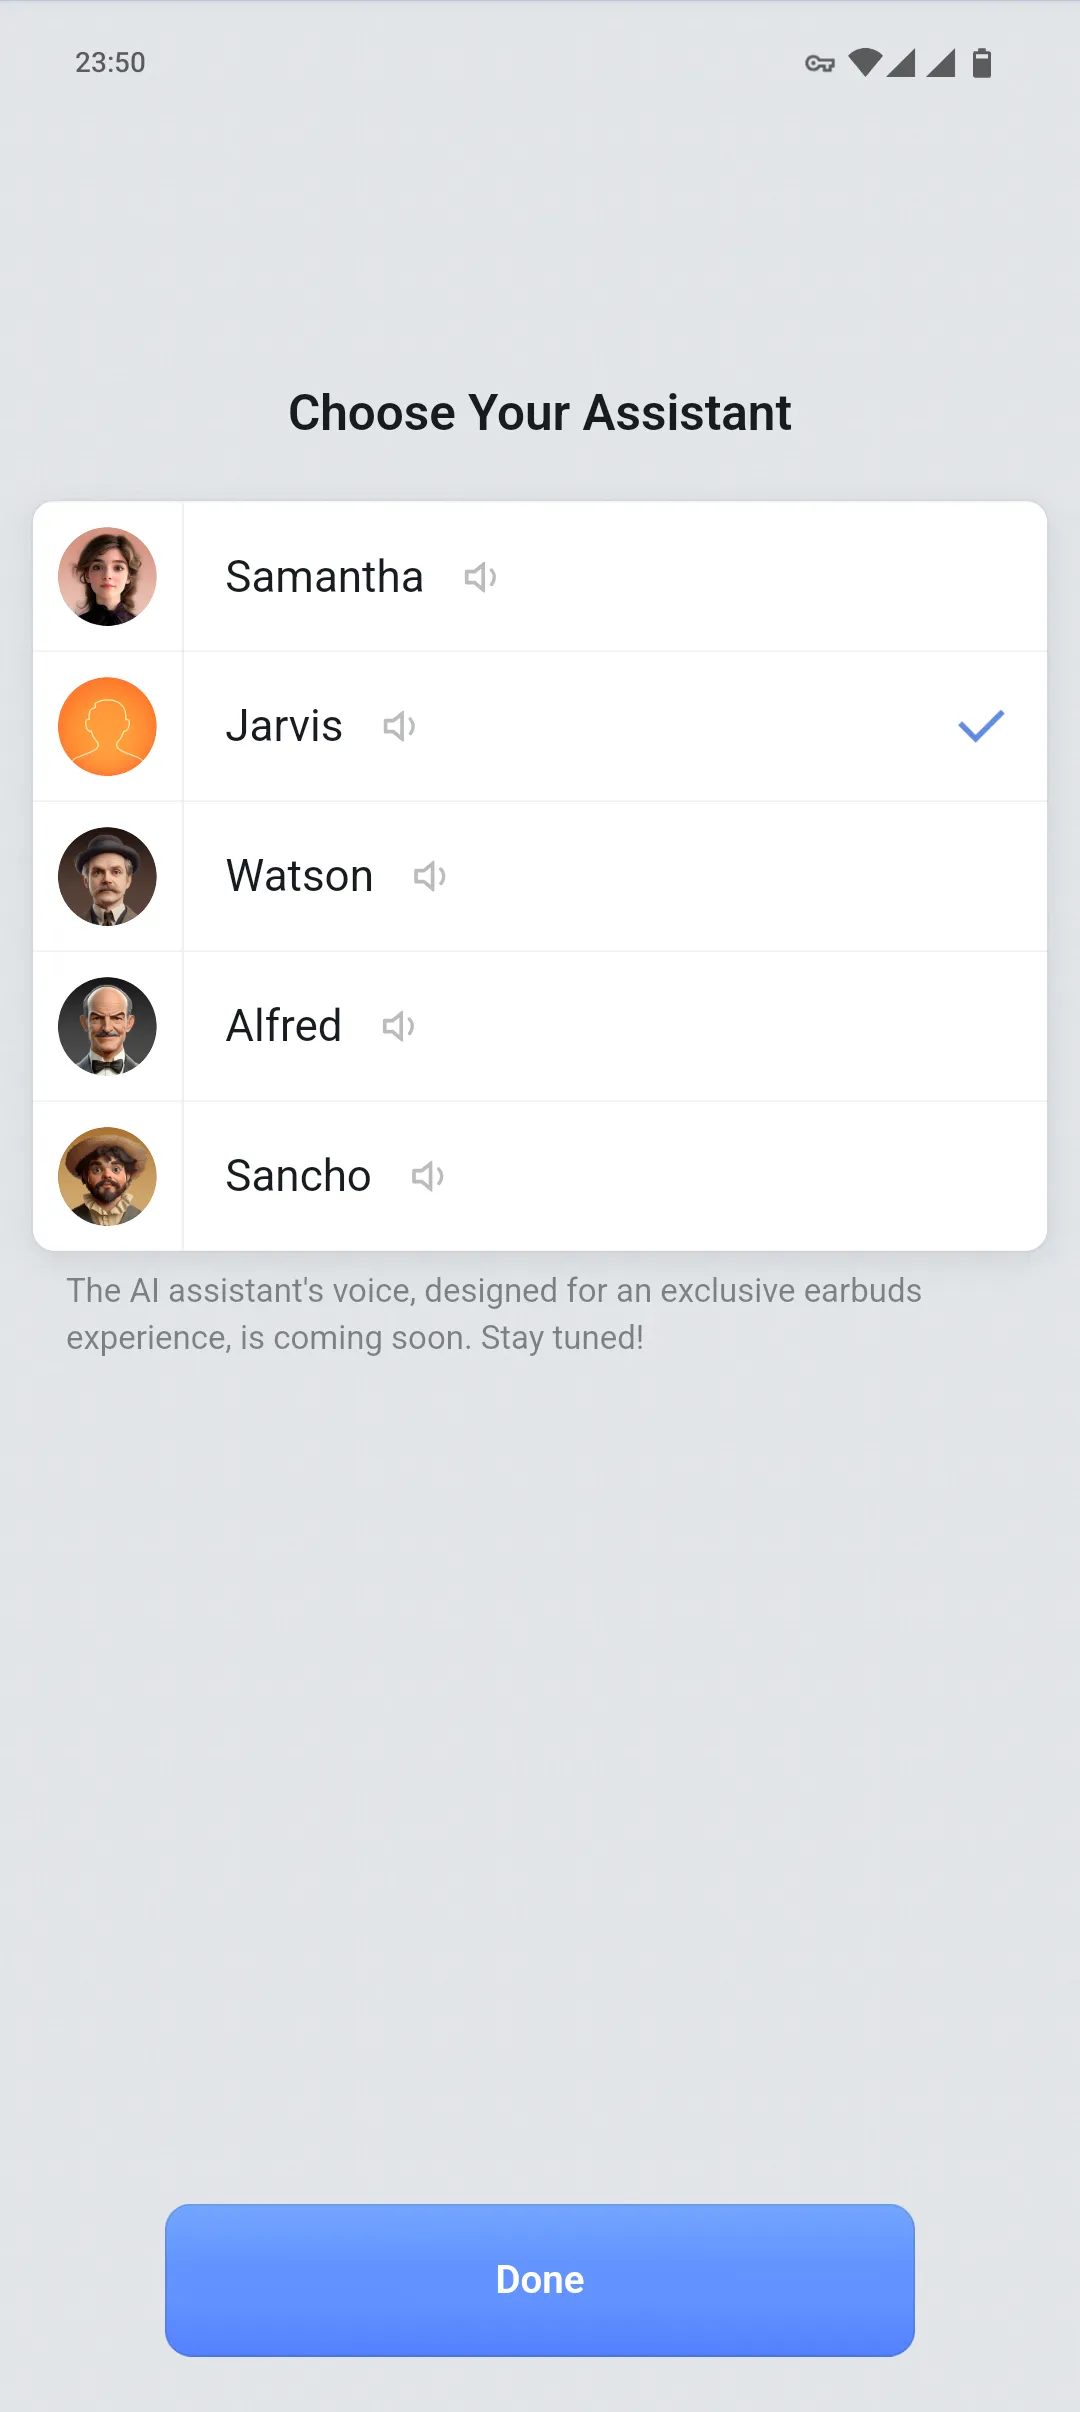
Task: Play Watson voice preview speaker icon
Action: (429, 876)
